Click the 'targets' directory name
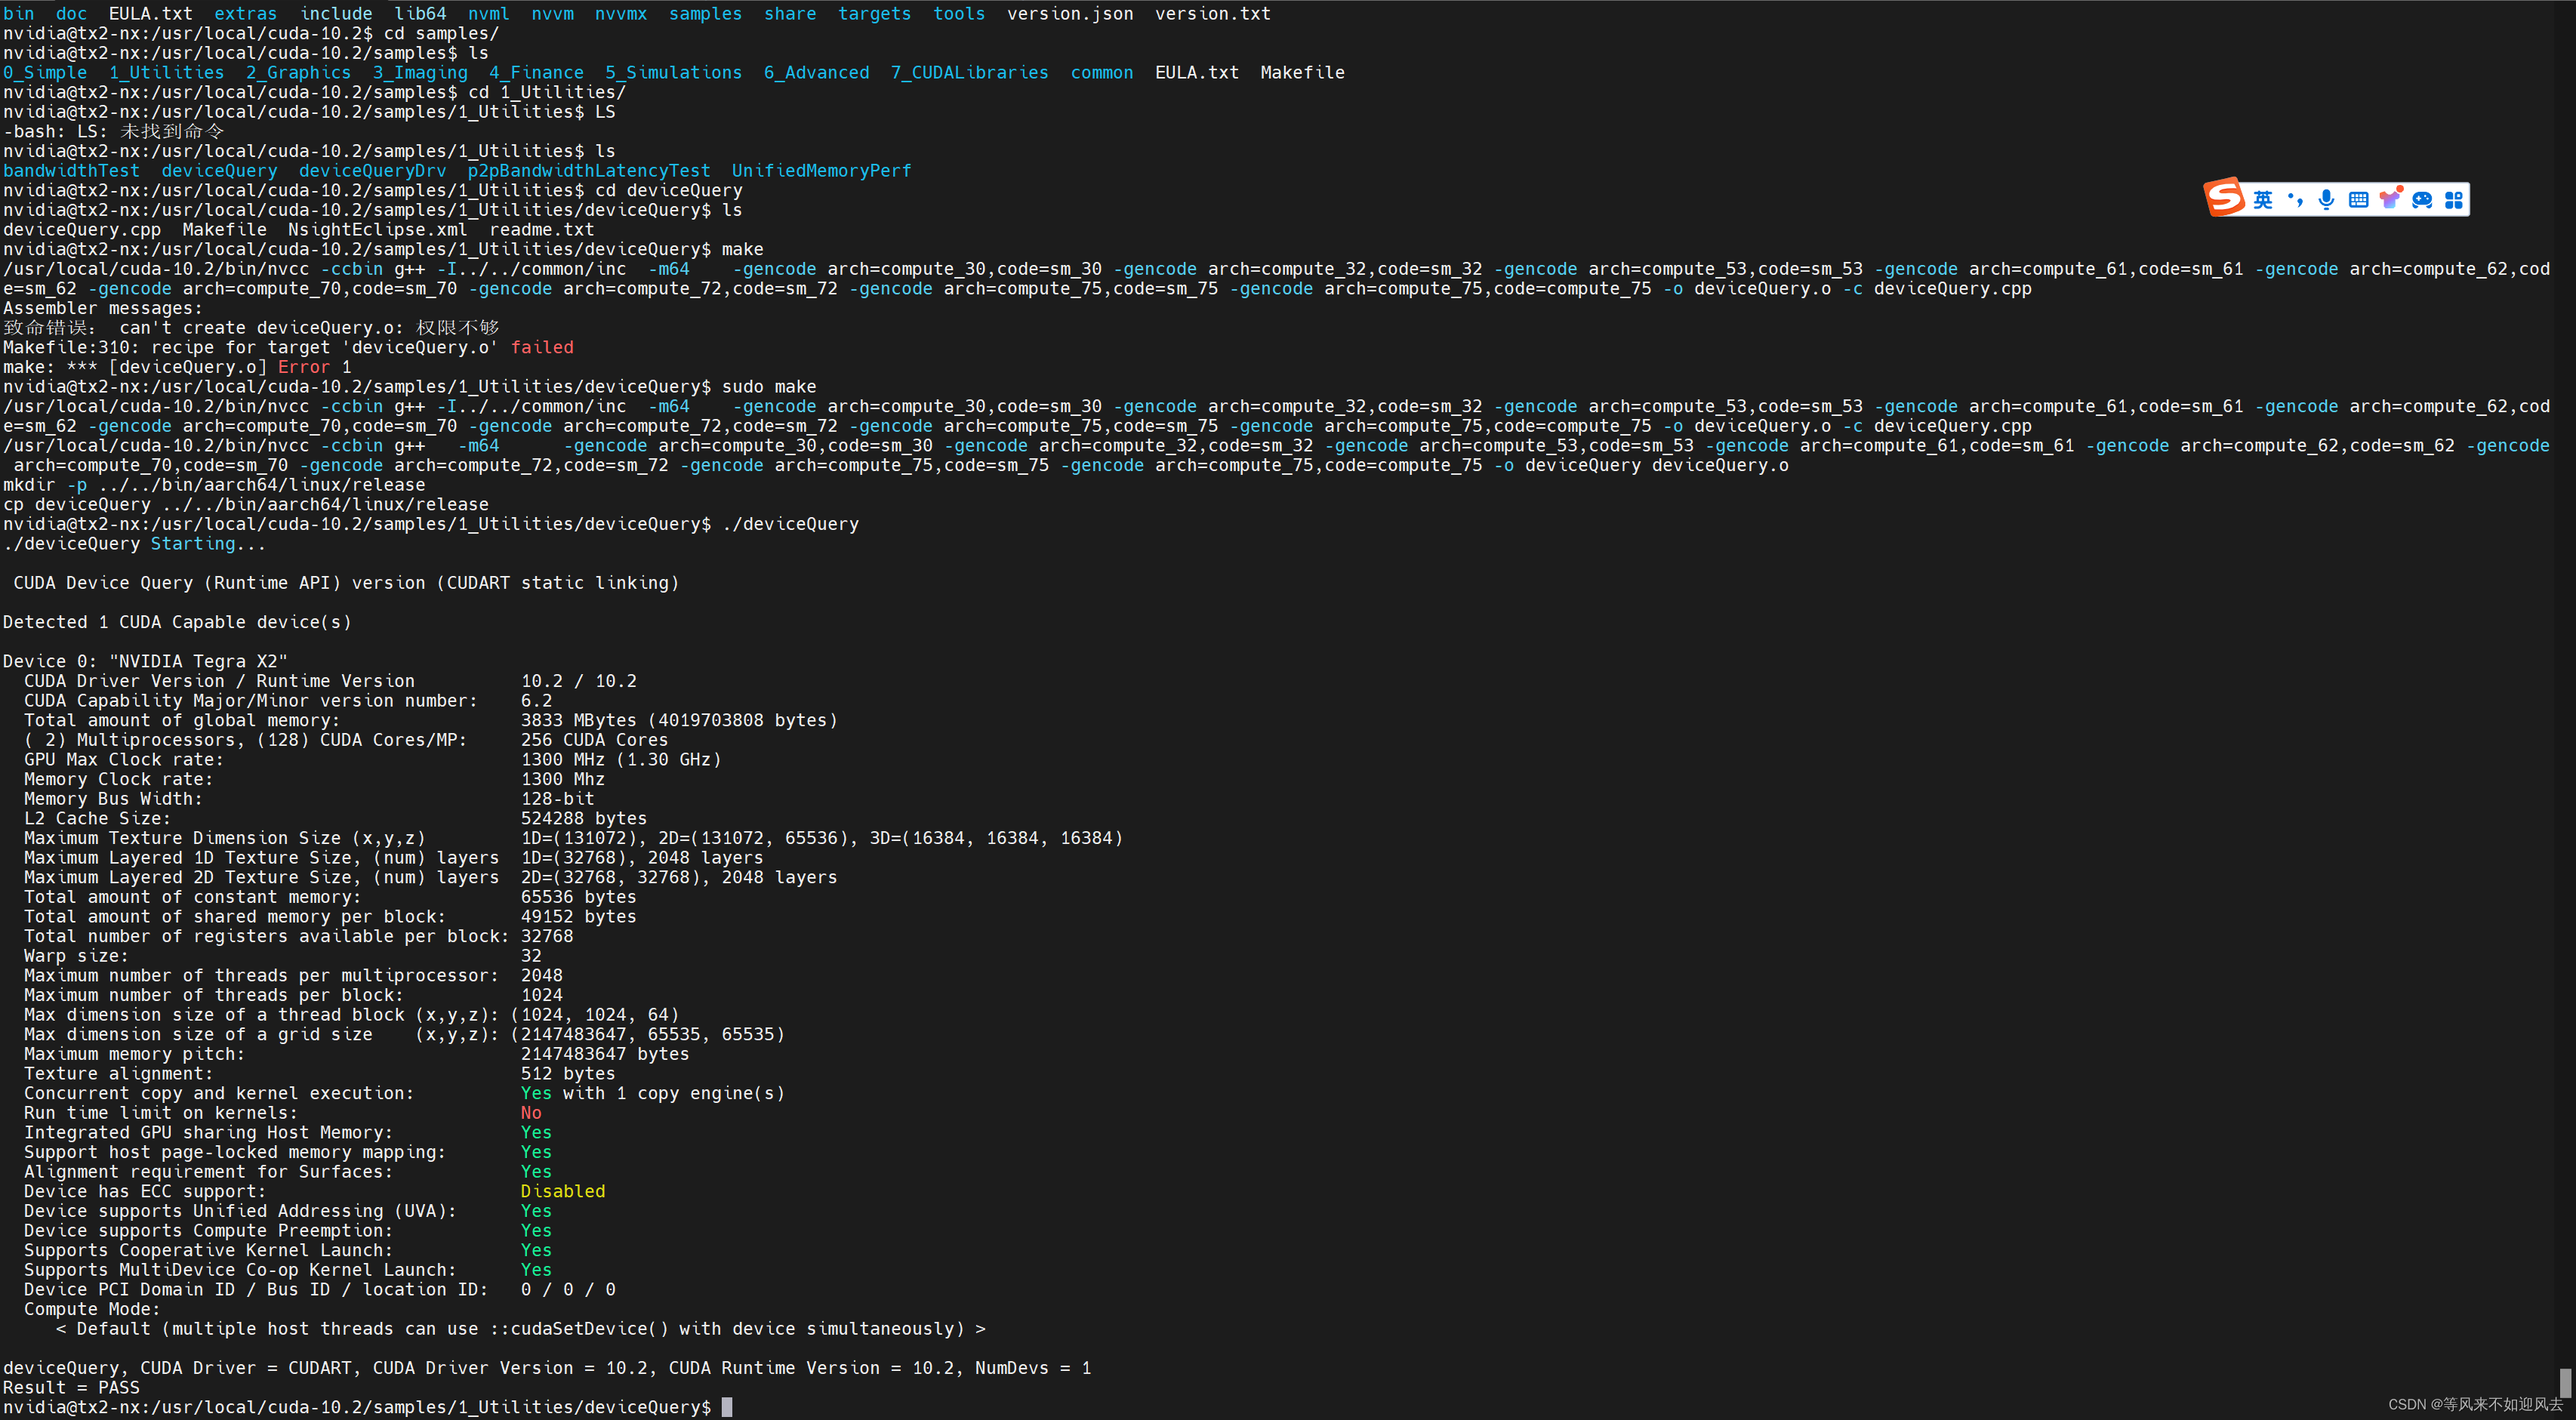Screen dimensions: 2576x1420 [874, 14]
